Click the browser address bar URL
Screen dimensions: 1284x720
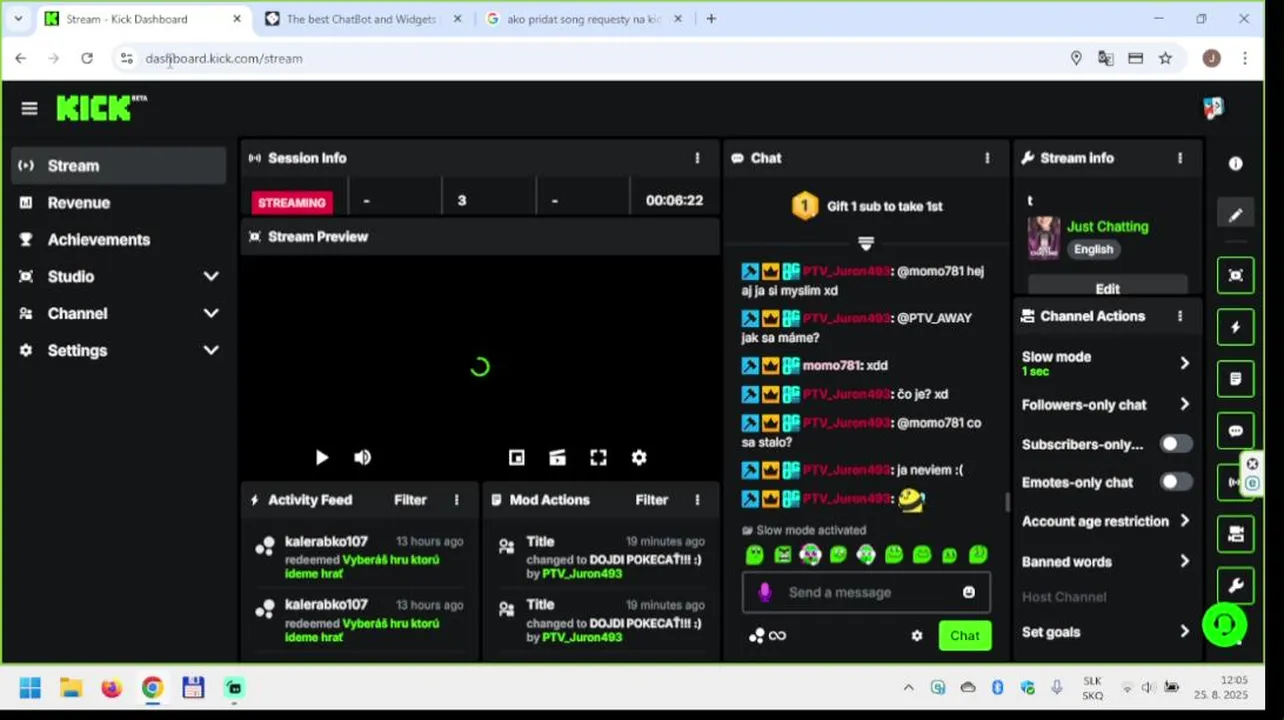coord(224,59)
